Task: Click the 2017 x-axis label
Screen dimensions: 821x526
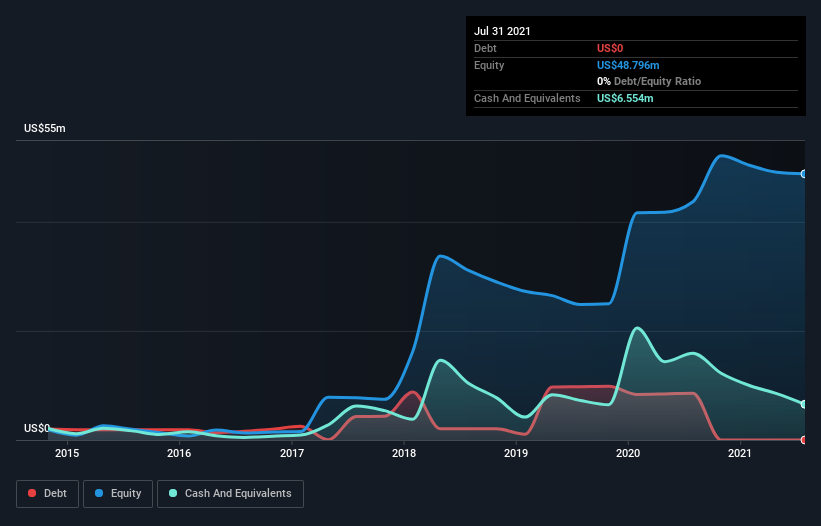Action: tap(292, 453)
